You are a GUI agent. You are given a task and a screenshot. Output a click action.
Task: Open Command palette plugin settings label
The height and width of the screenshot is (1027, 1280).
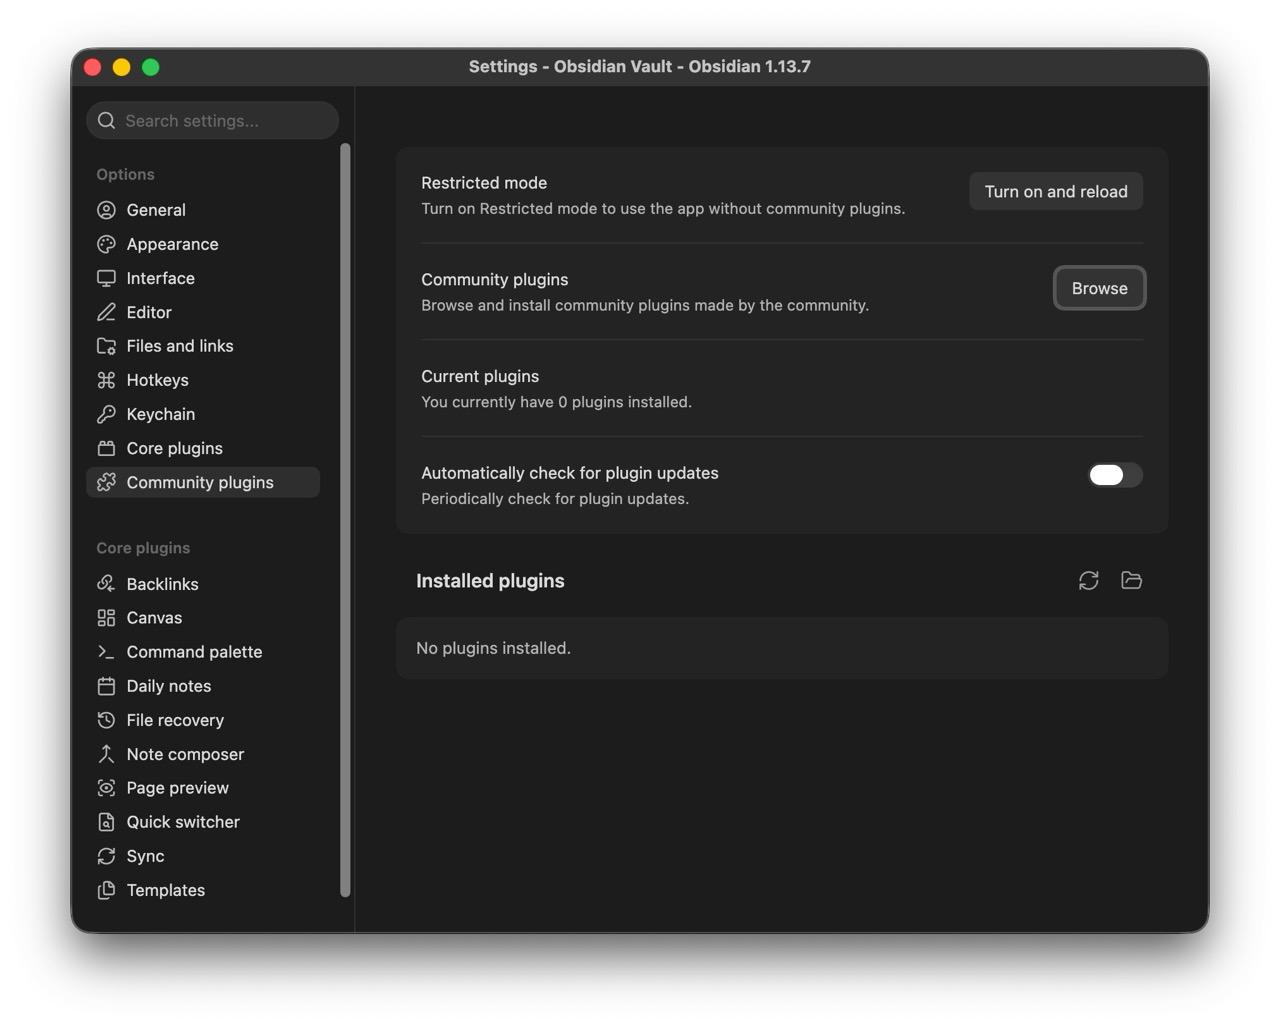pos(194,652)
